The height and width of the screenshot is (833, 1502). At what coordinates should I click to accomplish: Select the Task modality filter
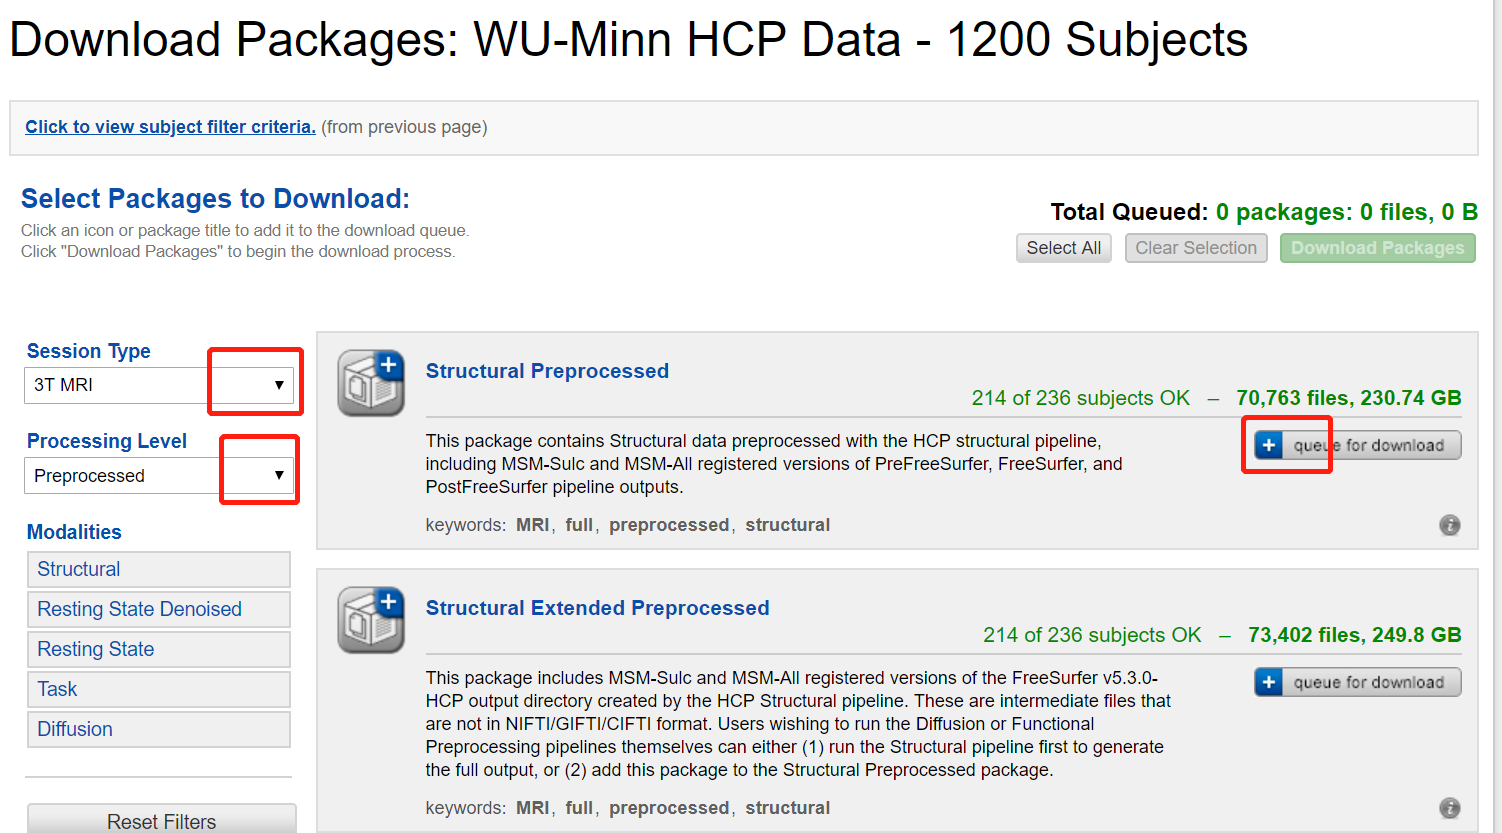[x=159, y=689]
